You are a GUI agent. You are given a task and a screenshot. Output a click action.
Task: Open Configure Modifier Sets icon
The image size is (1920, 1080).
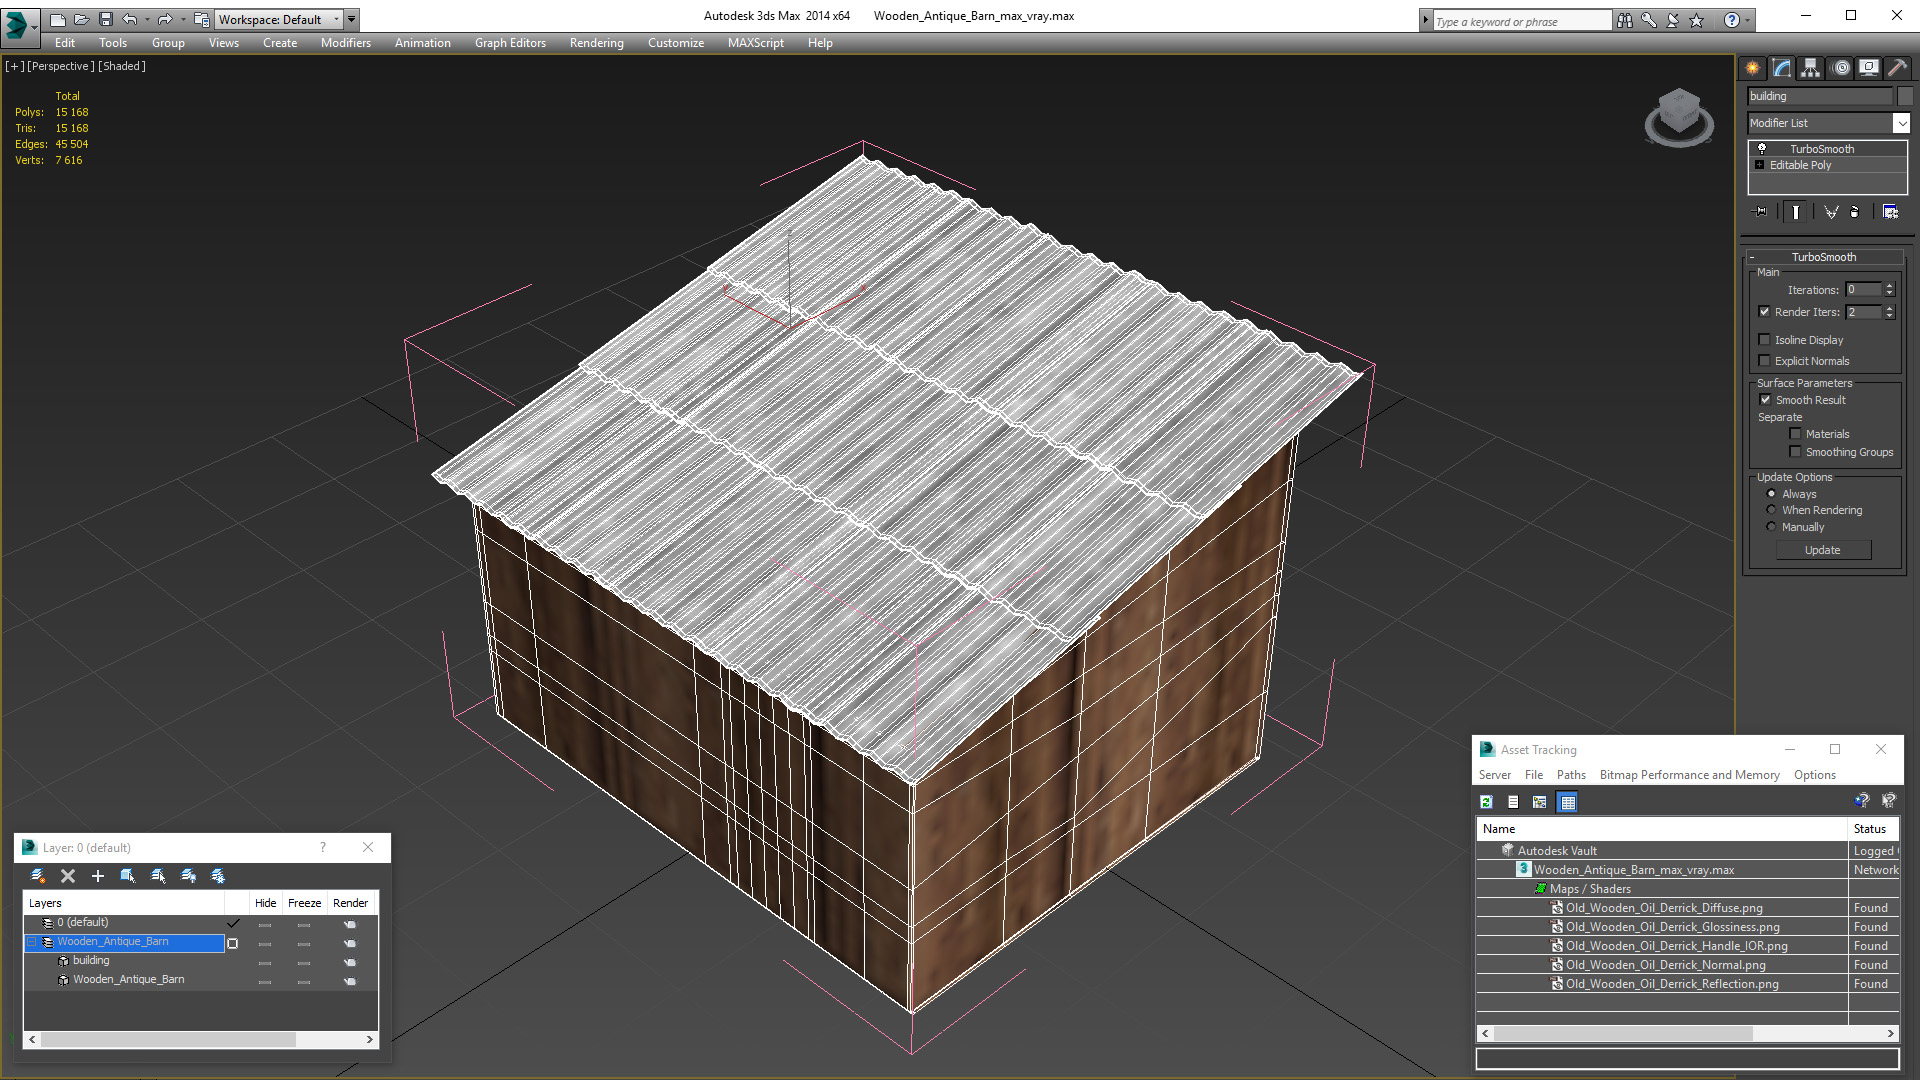pos(1890,212)
